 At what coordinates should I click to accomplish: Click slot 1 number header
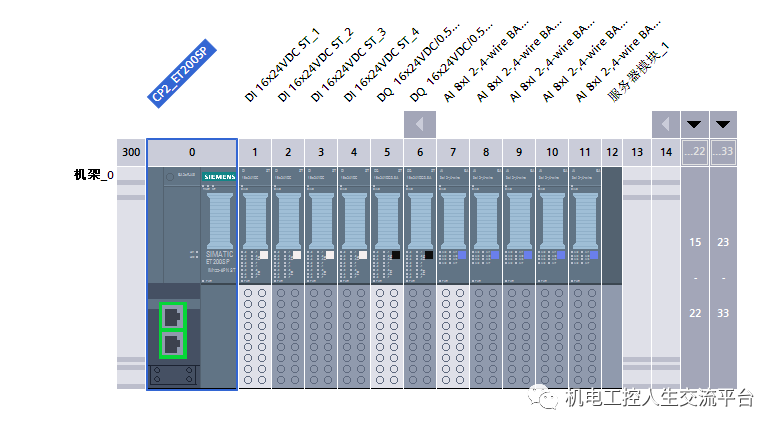point(255,152)
